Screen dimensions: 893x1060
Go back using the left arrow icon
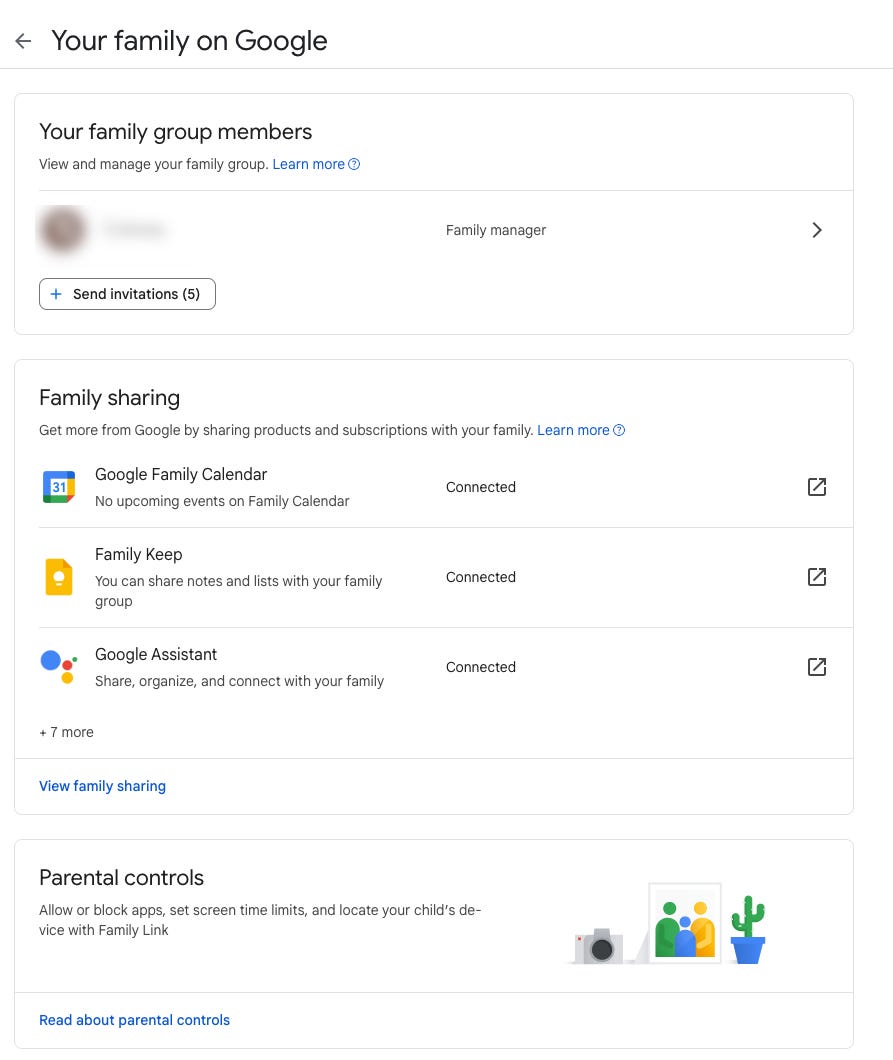click(24, 41)
